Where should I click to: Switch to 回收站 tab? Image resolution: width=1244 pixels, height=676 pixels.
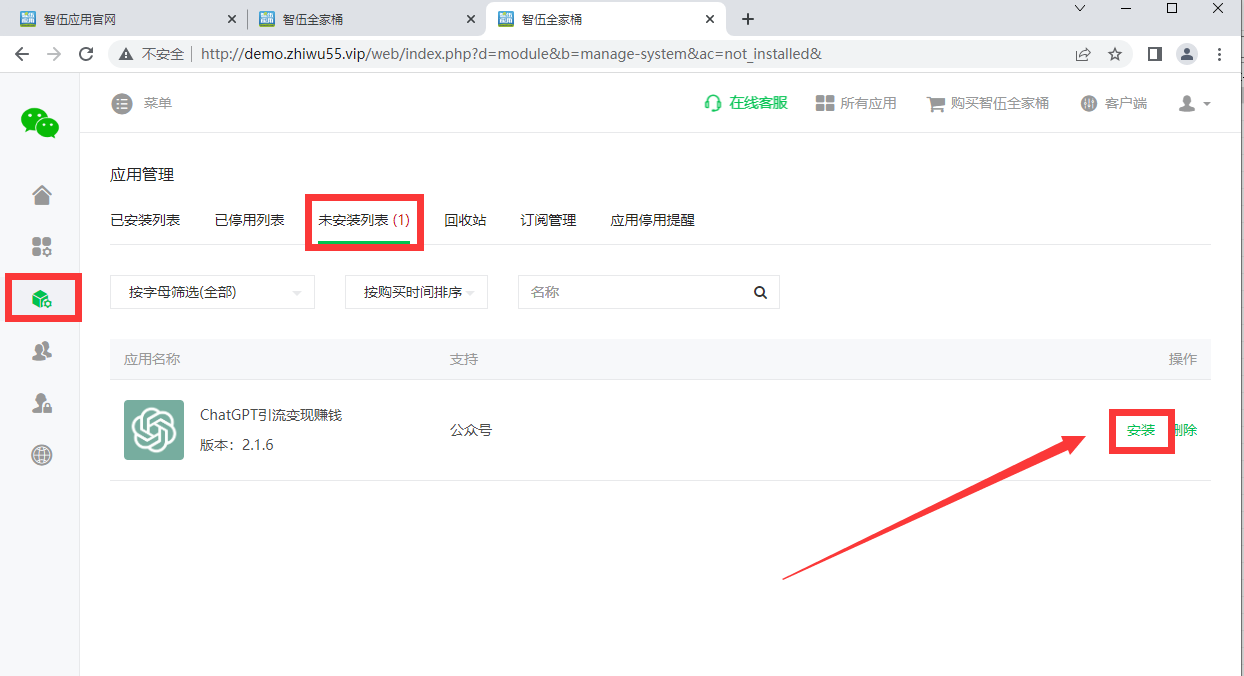(465, 220)
